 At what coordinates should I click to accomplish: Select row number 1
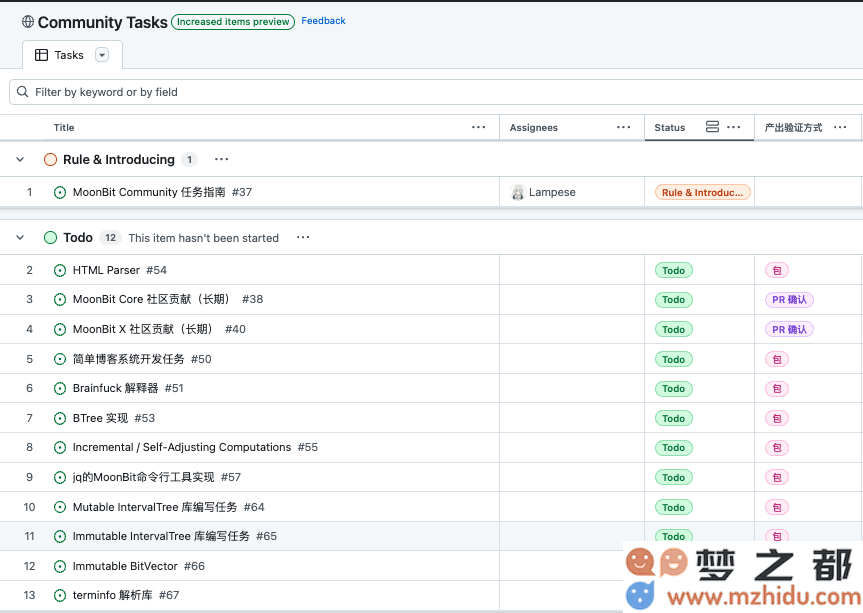pos(29,192)
